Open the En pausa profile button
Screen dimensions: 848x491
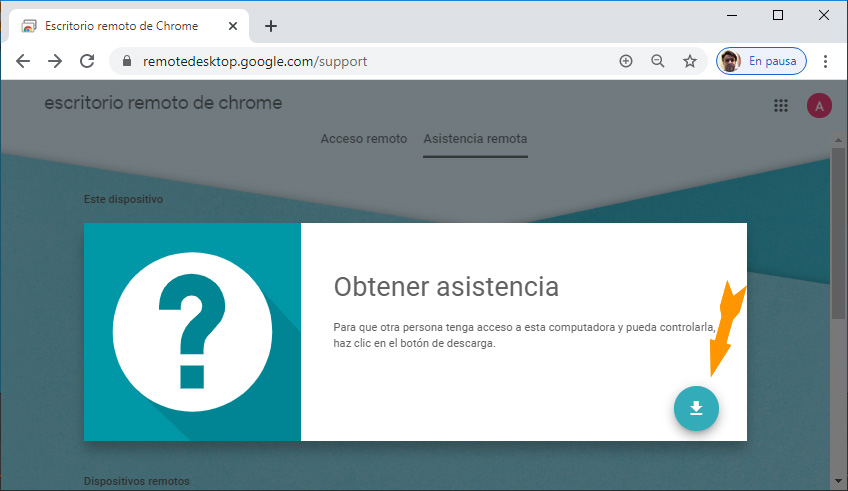[762, 61]
